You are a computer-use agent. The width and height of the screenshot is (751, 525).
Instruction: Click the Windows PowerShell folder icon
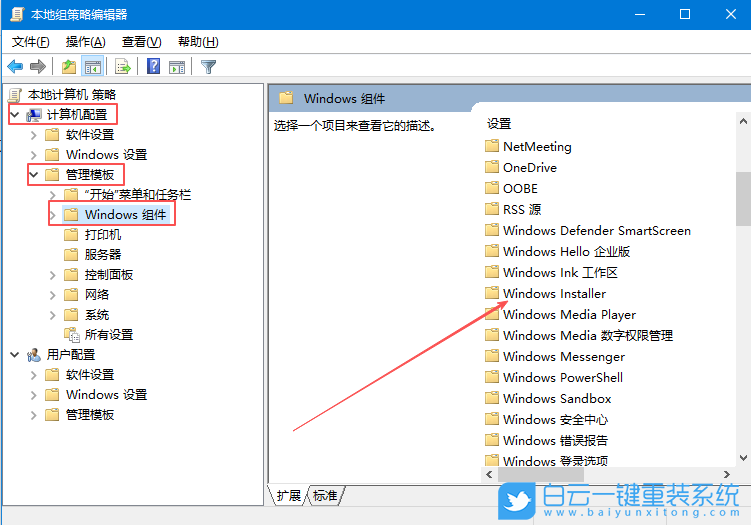click(x=492, y=377)
